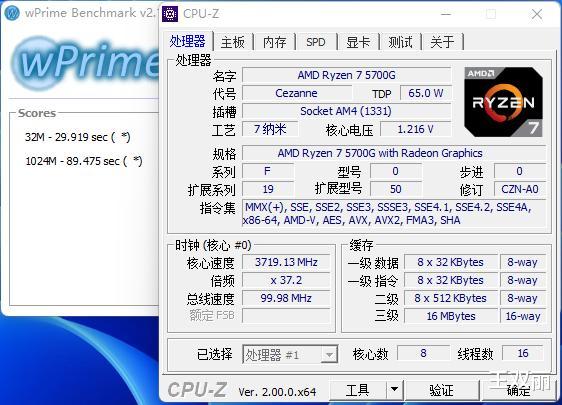Click the 8 x 512 KBytes L2 value
This screenshot has width=562, height=405.
(x=451, y=298)
